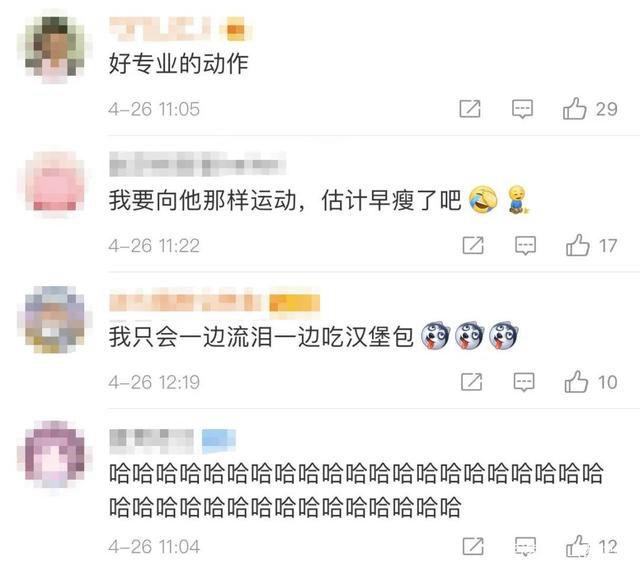Open the pink avatar of the second commenter
The width and height of the screenshot is (640, 568).
click(55, 184)
